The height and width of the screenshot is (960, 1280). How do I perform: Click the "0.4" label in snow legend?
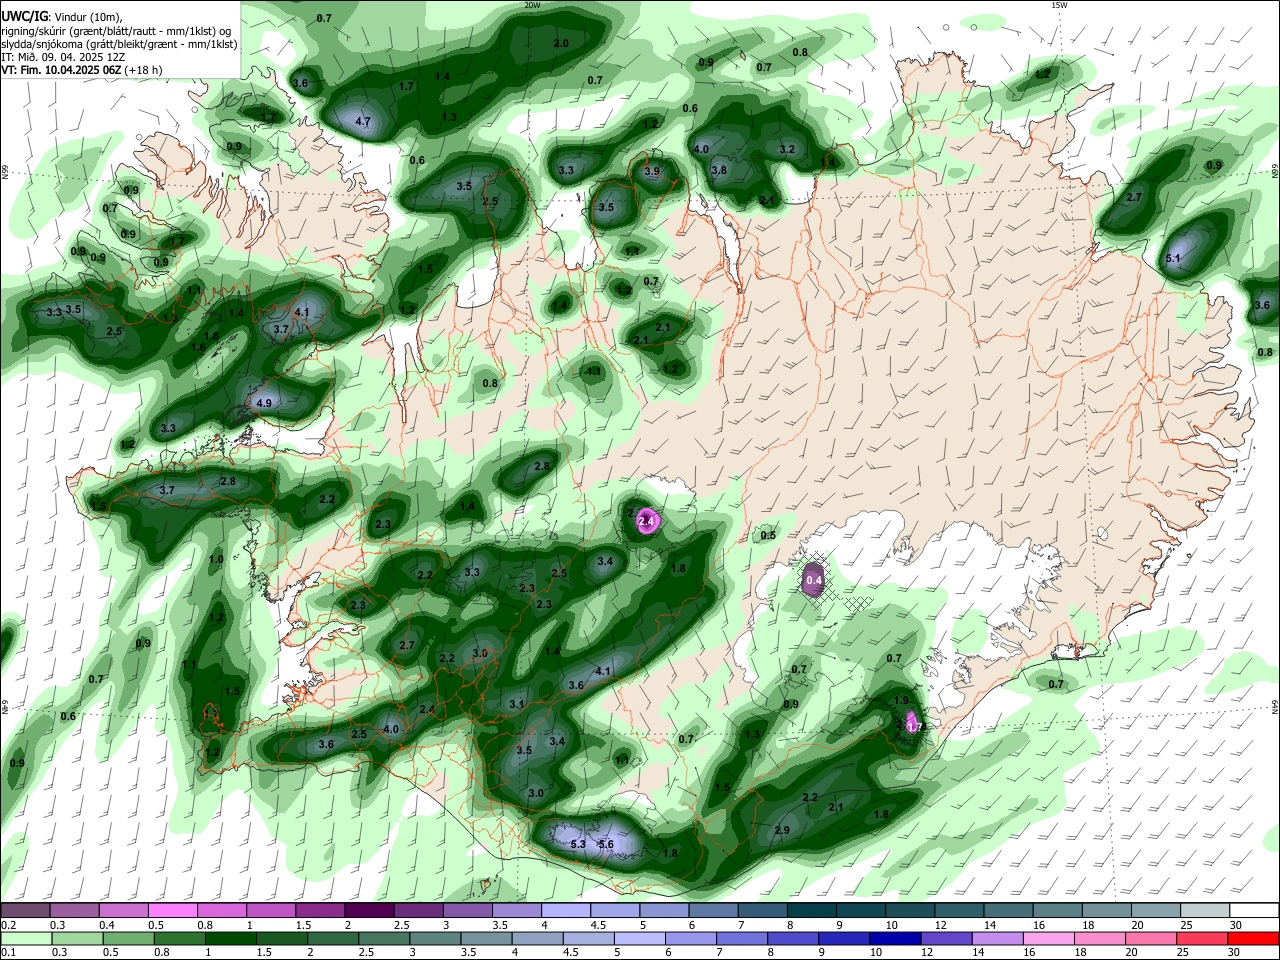[x=107, y=924]
